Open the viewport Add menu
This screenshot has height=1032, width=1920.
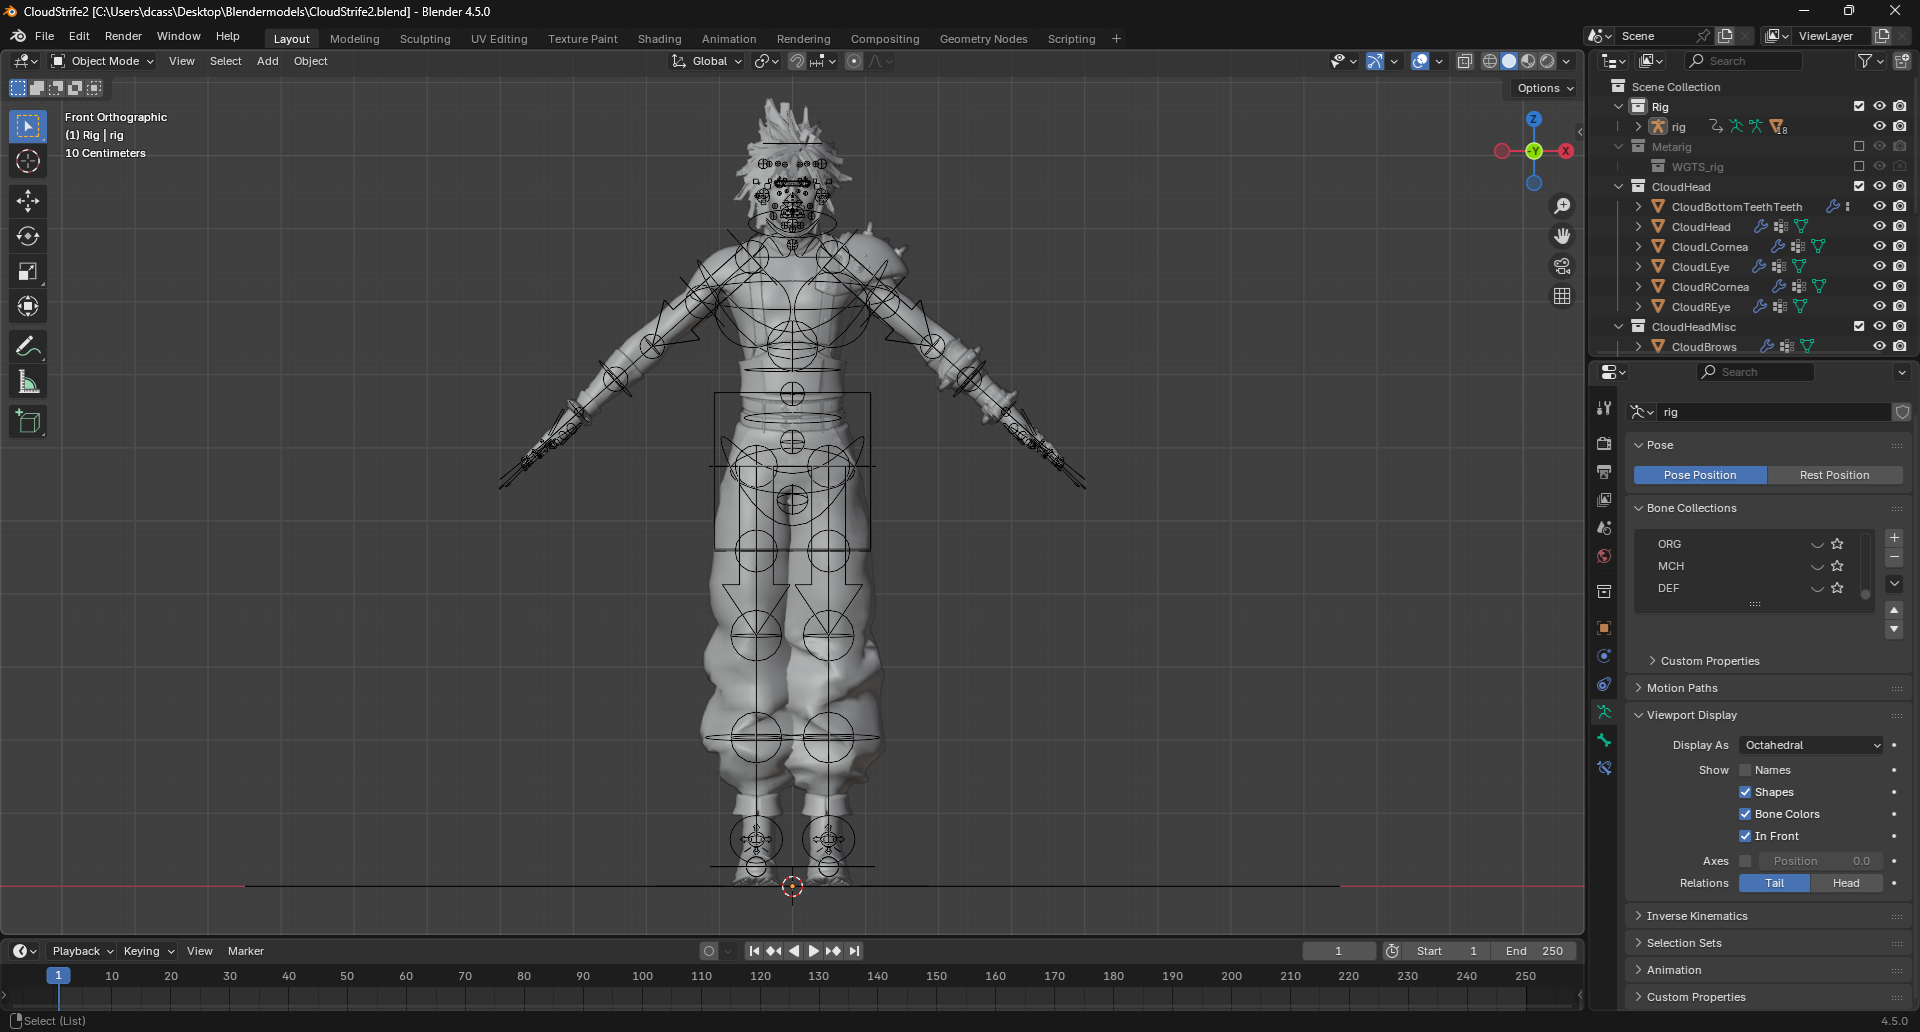[267, 61]
